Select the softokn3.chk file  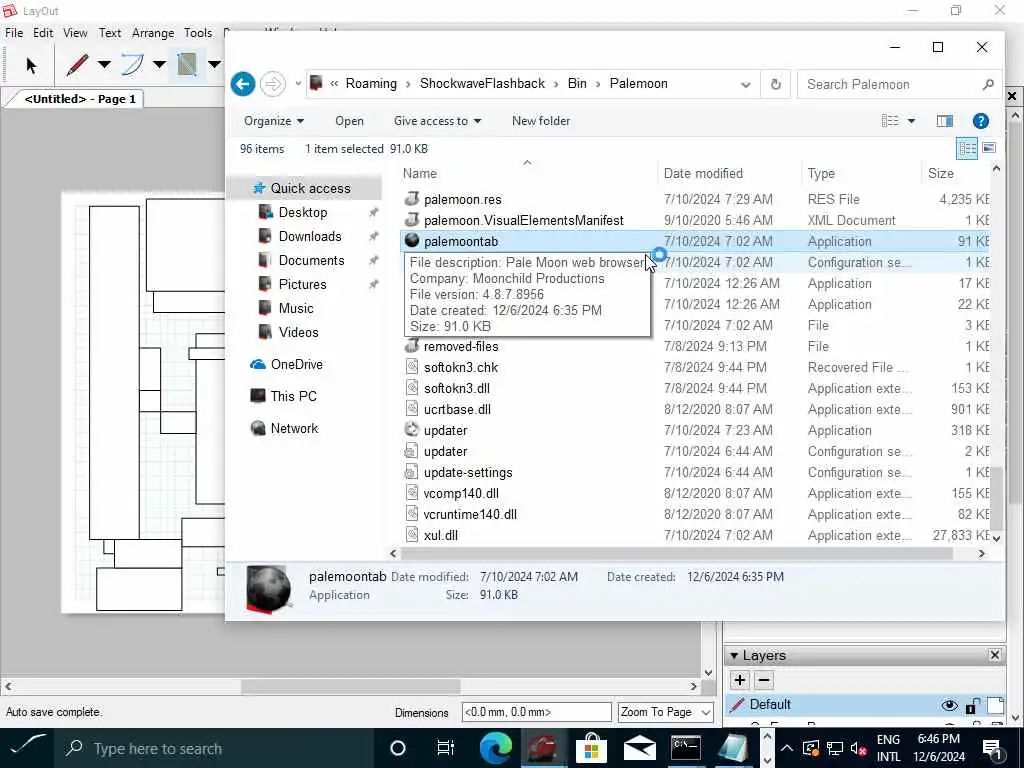point(460,367)
